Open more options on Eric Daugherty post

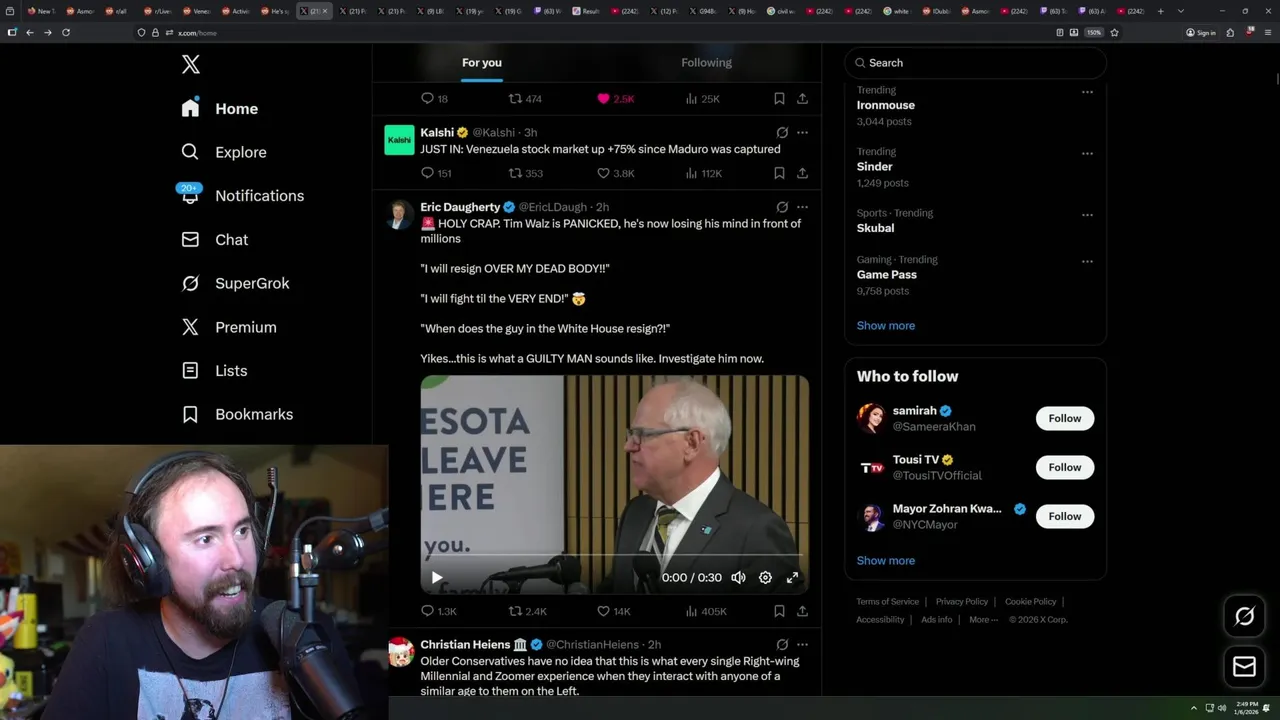point(802,207)
